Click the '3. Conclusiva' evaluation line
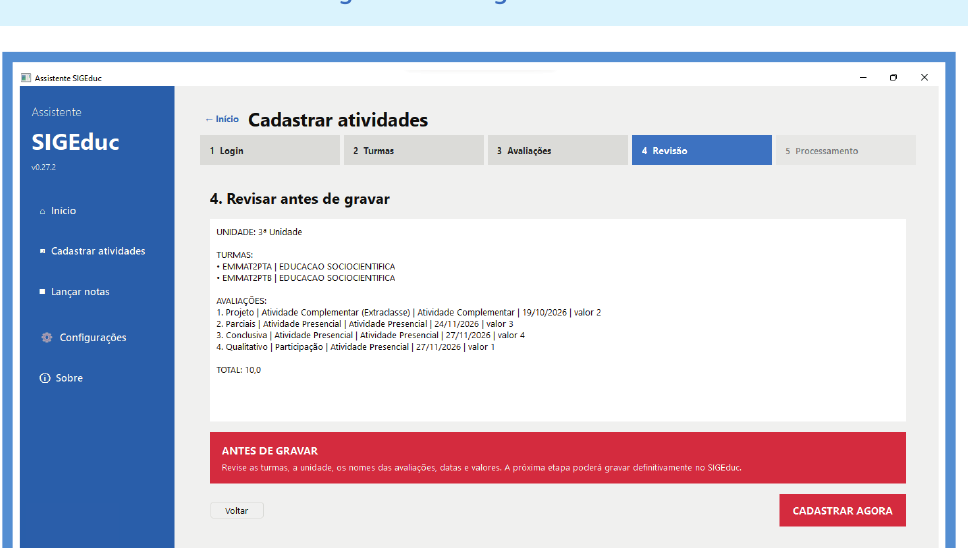Image resolution: width=968 pixels, height=548 pixels. 370,335
